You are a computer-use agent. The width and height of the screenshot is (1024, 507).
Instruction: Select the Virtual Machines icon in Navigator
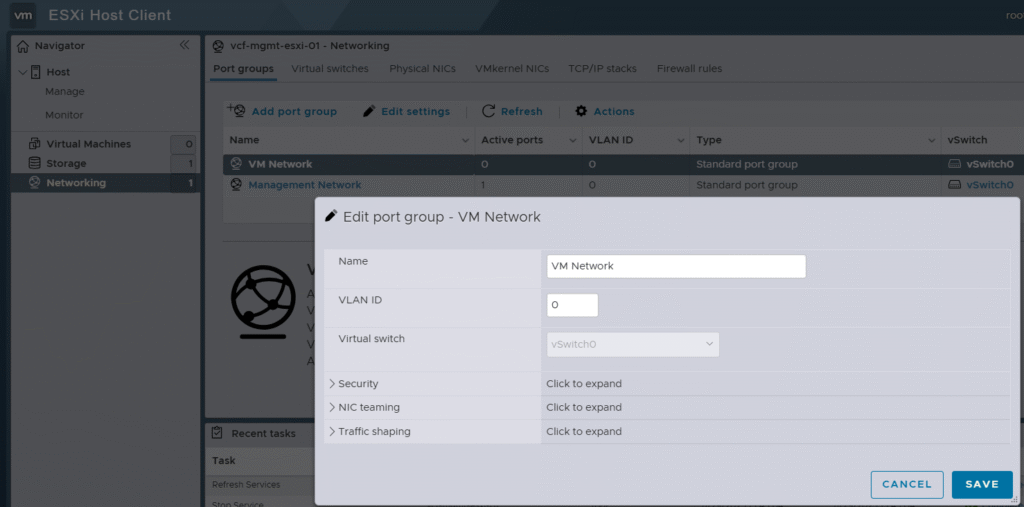point(35,144)
